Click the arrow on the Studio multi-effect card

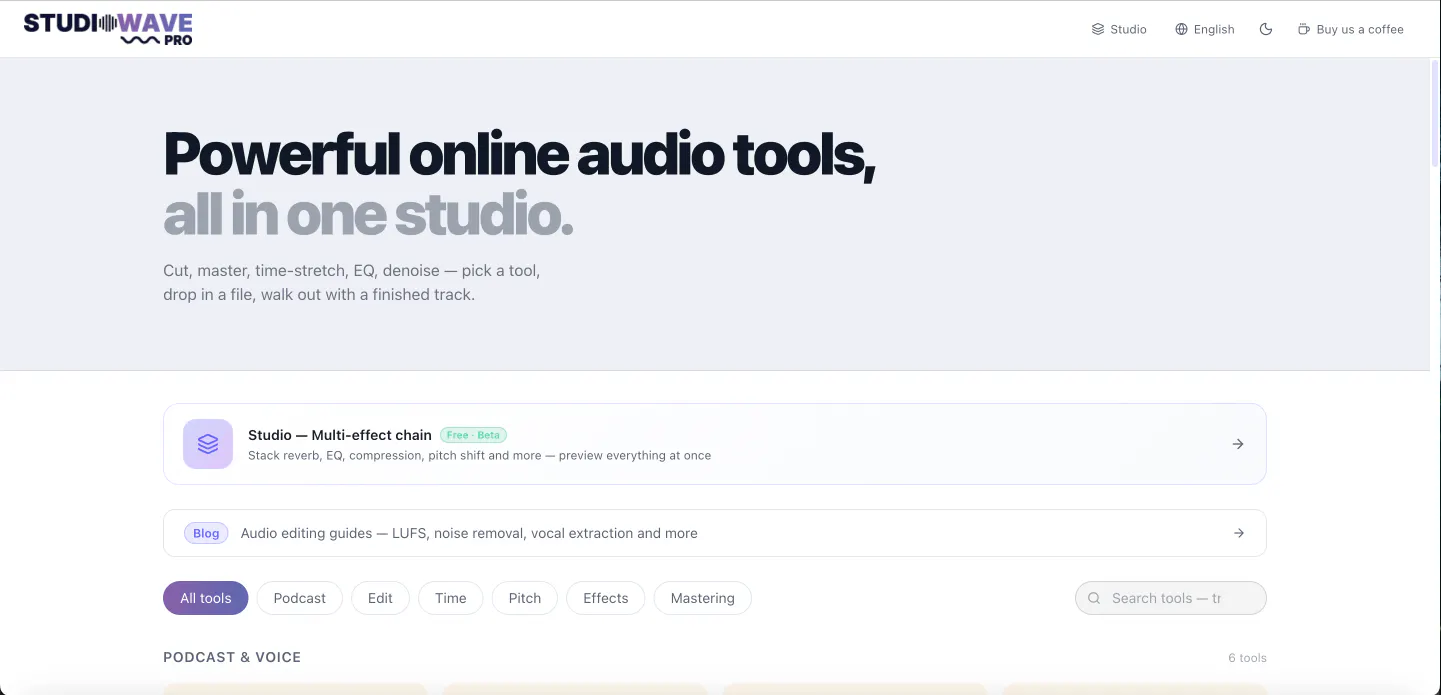1238,444
